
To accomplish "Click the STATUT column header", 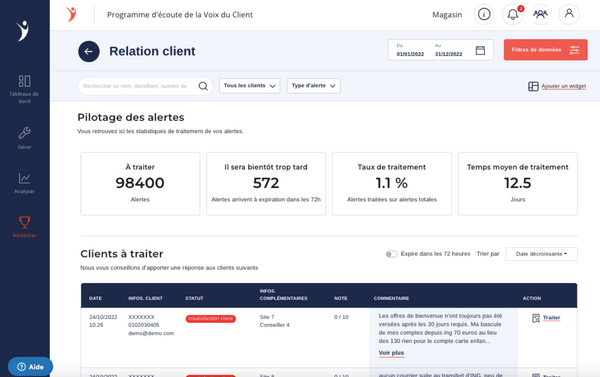I will coord(194,298).
